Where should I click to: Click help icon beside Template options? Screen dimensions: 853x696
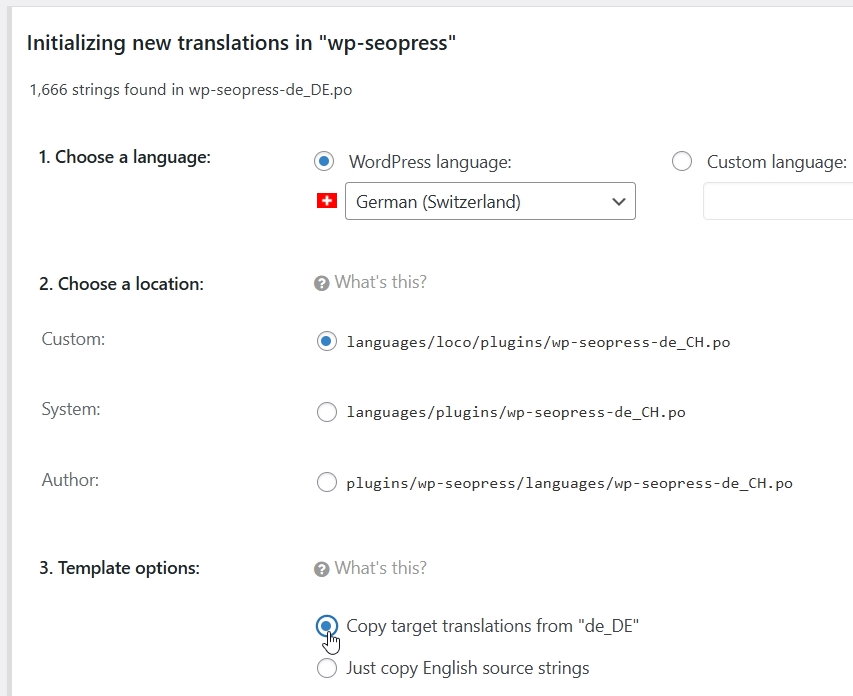point(321,569)
